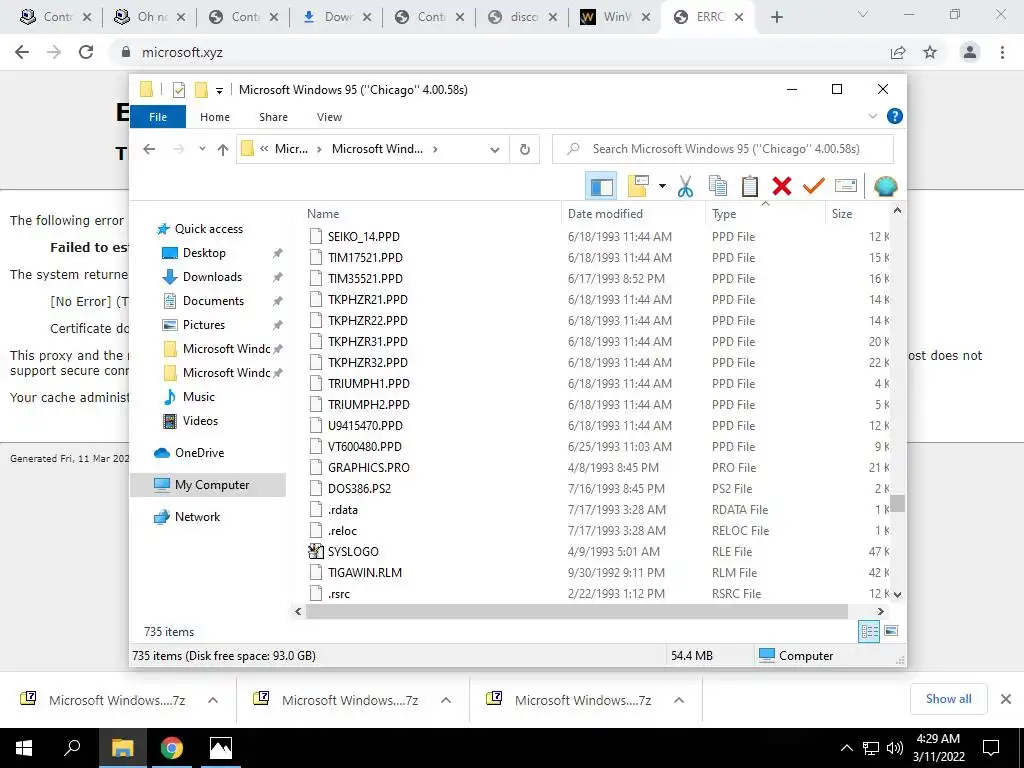
Task: Click Show all downloads button
Action: [948, 699]
